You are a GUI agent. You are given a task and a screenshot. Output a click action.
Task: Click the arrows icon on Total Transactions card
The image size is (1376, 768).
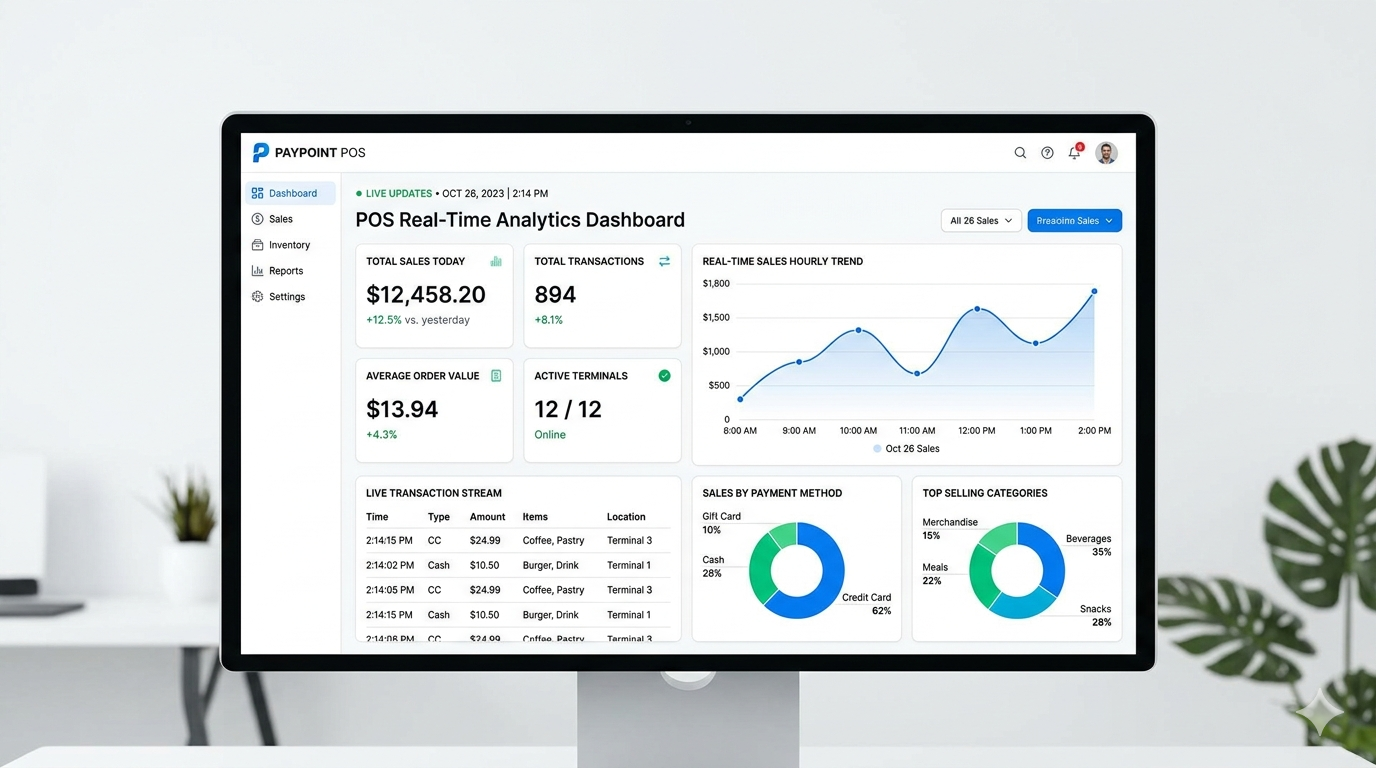point(664,260)
